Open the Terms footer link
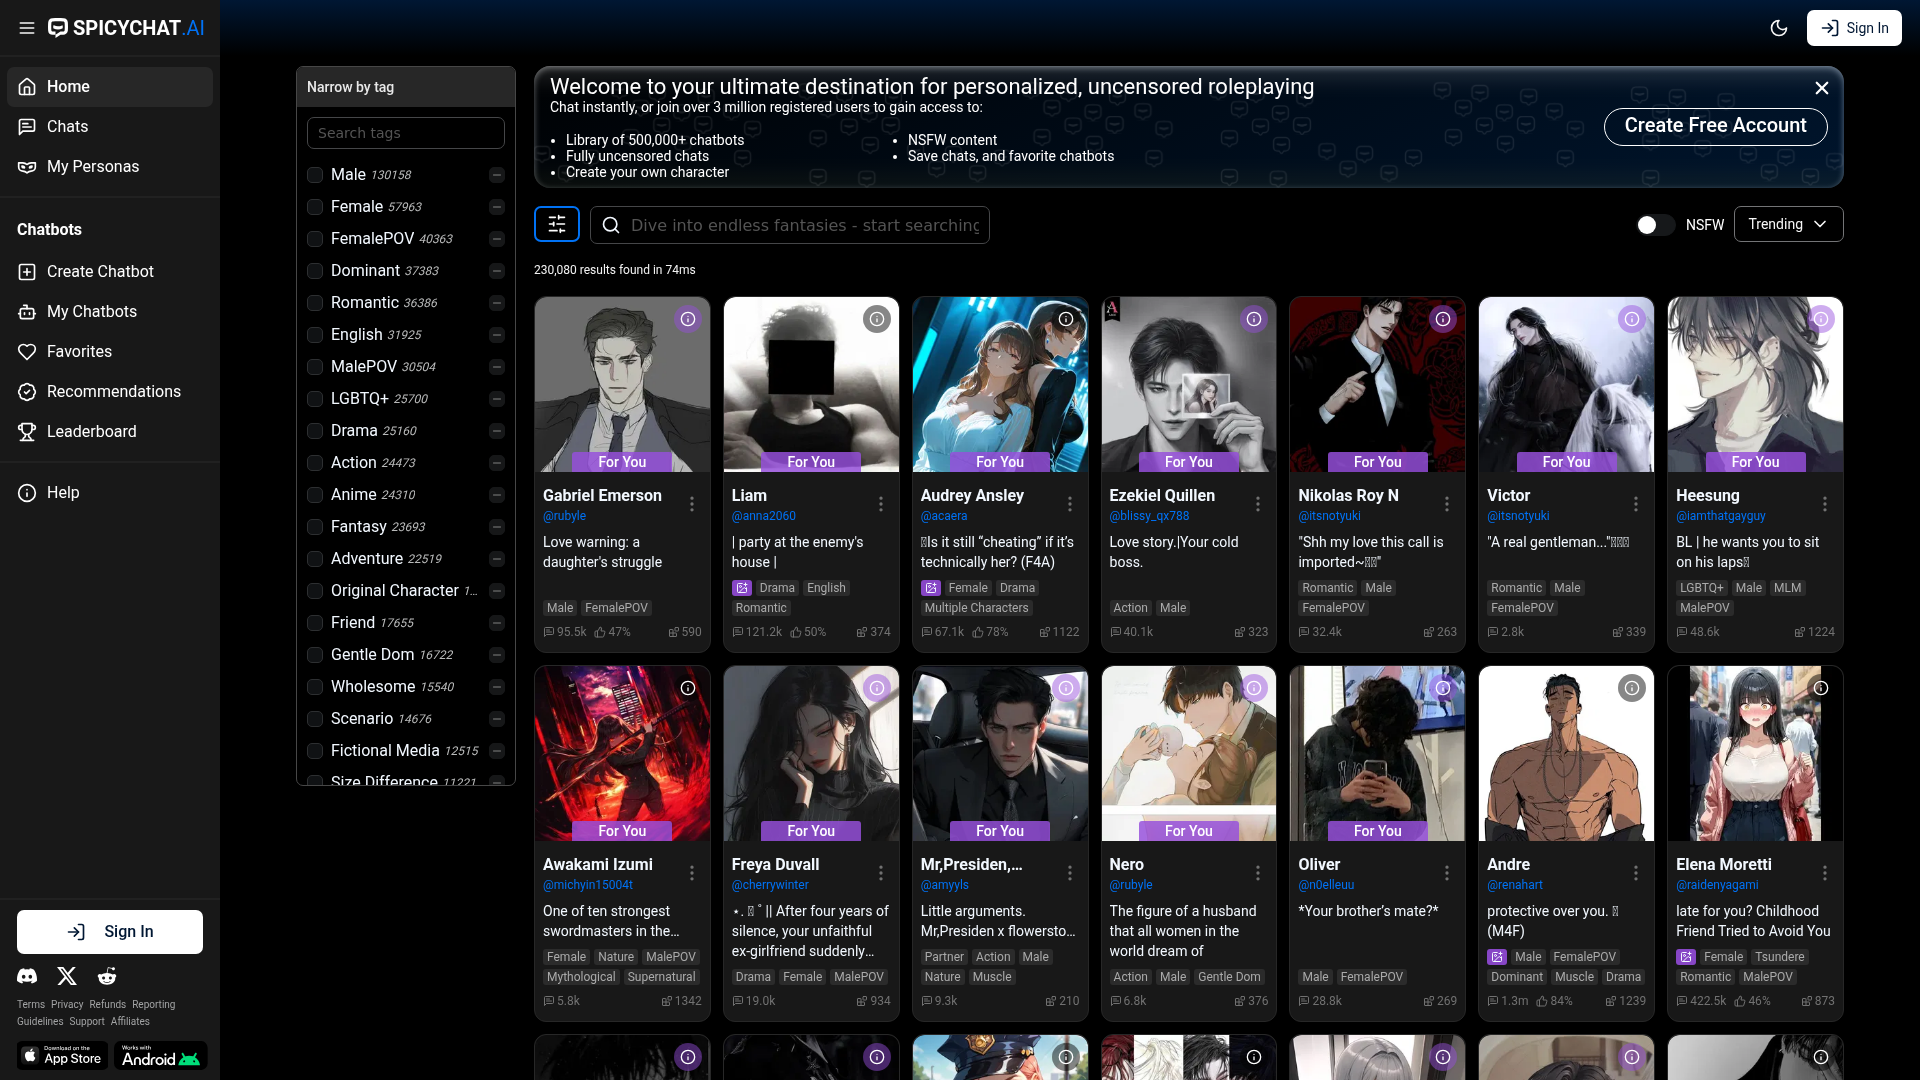 coord(31,1004)
